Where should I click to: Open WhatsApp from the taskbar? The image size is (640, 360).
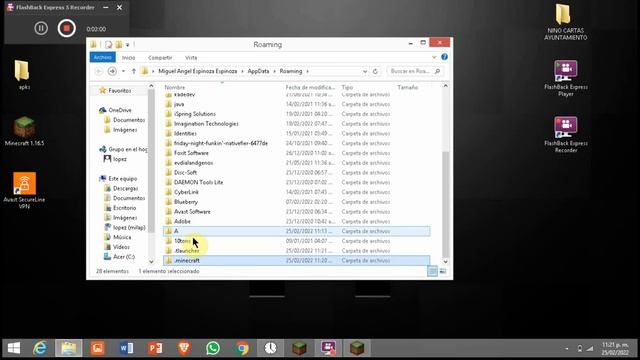pos(213,348)
